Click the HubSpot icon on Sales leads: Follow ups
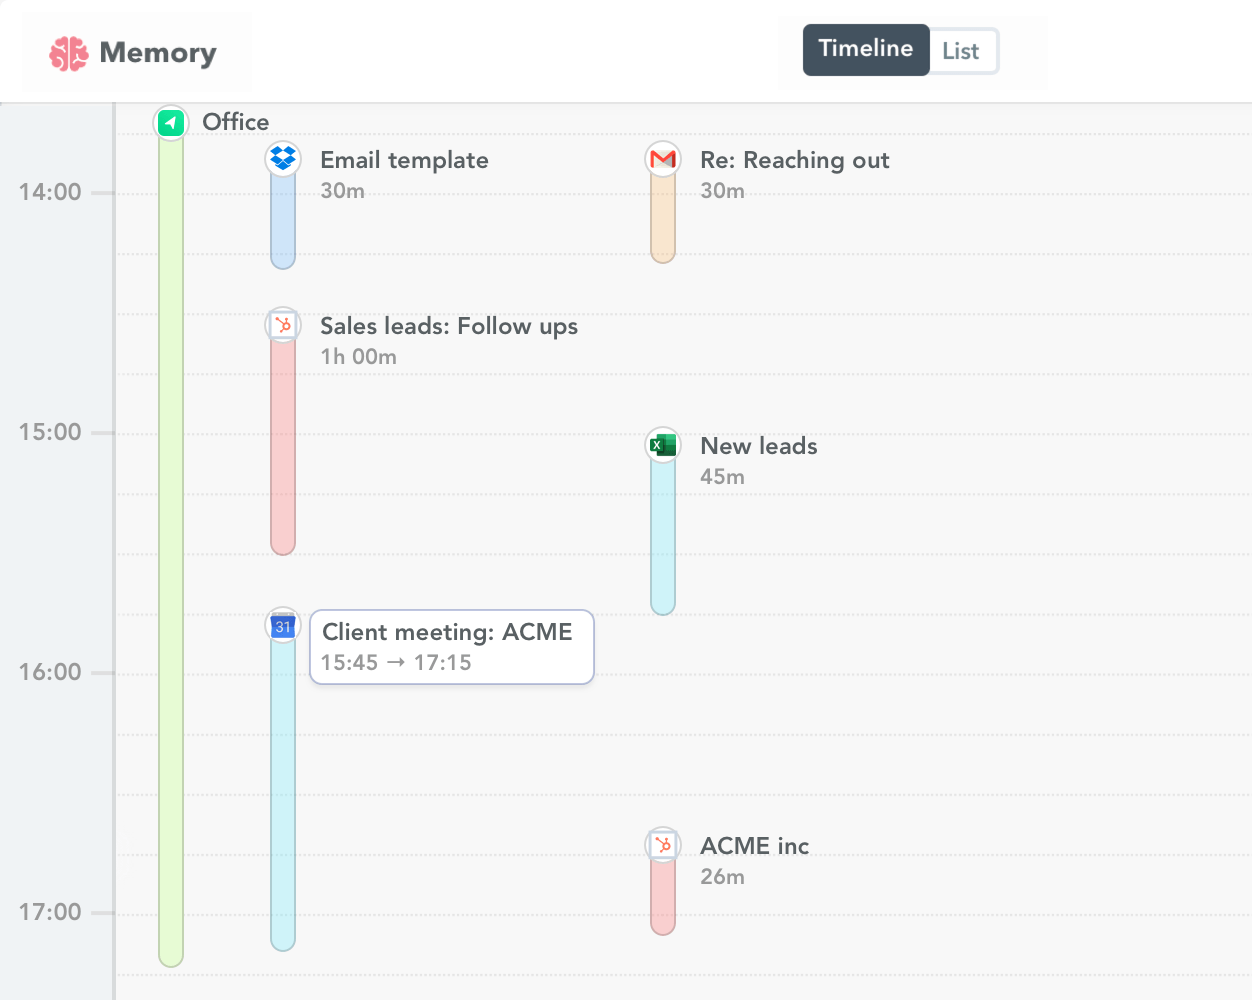The width and height of the screenshot is (1252, 1000). point(283,324)
